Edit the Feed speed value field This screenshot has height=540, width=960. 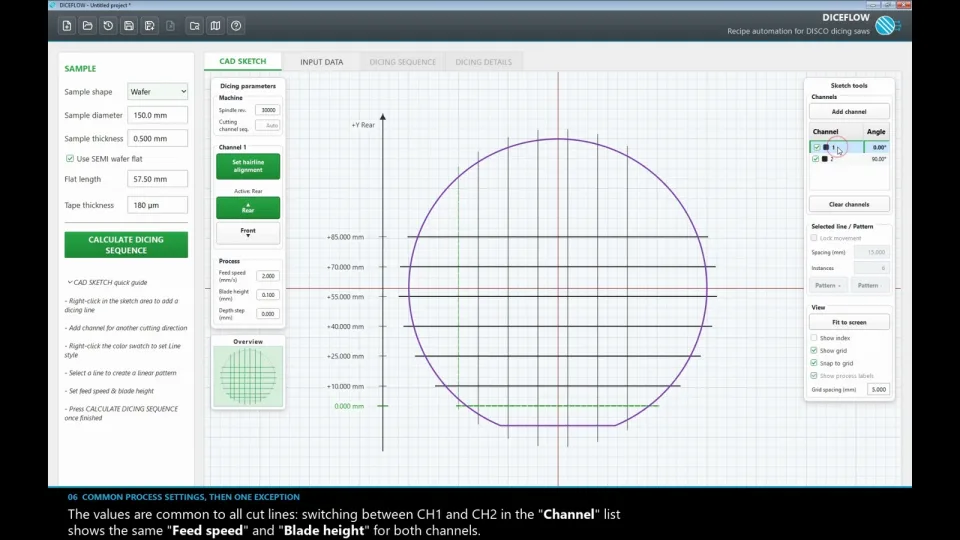click(x=268, y=276)
